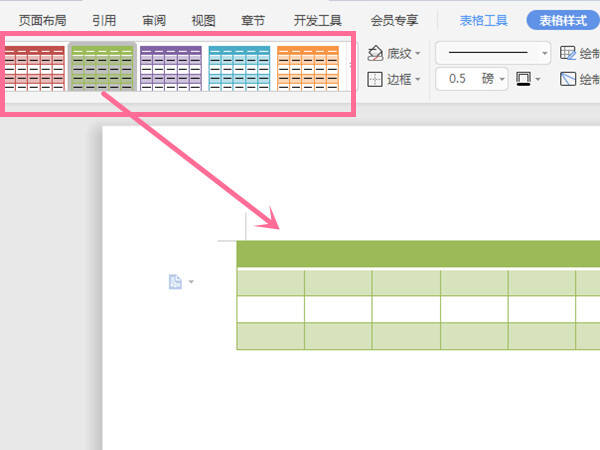Viewport: 600px width, 450px height.
Task: Apply the red table style thumbnail
Action: pos(34,68)
